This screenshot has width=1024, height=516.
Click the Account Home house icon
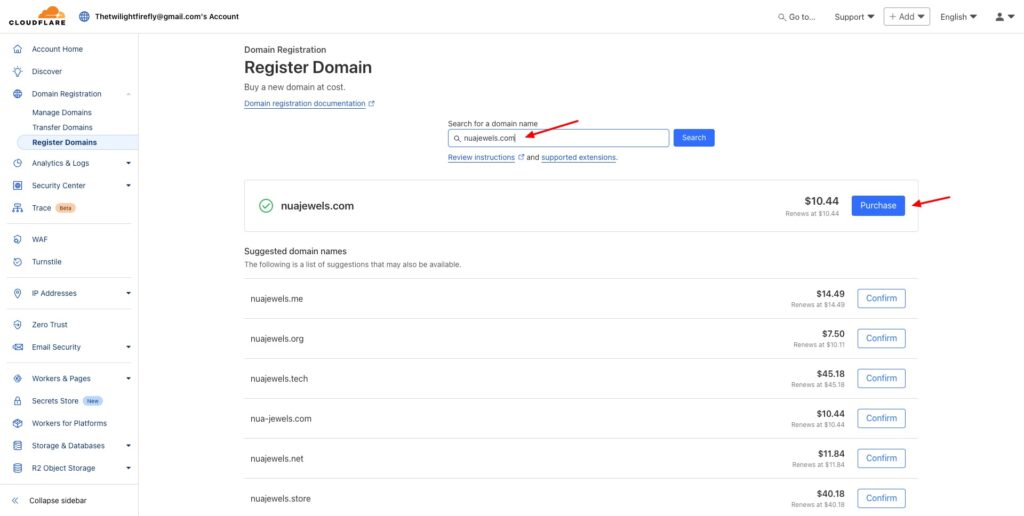(18, 49)
